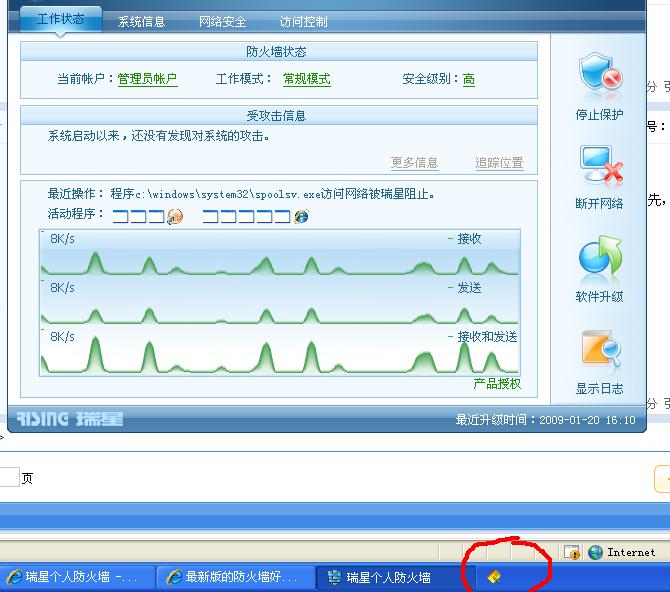This screenshot has width=670, height=592.
Task: Click the Internet Explorer active program icon
Action: click(x=301, y=216)
